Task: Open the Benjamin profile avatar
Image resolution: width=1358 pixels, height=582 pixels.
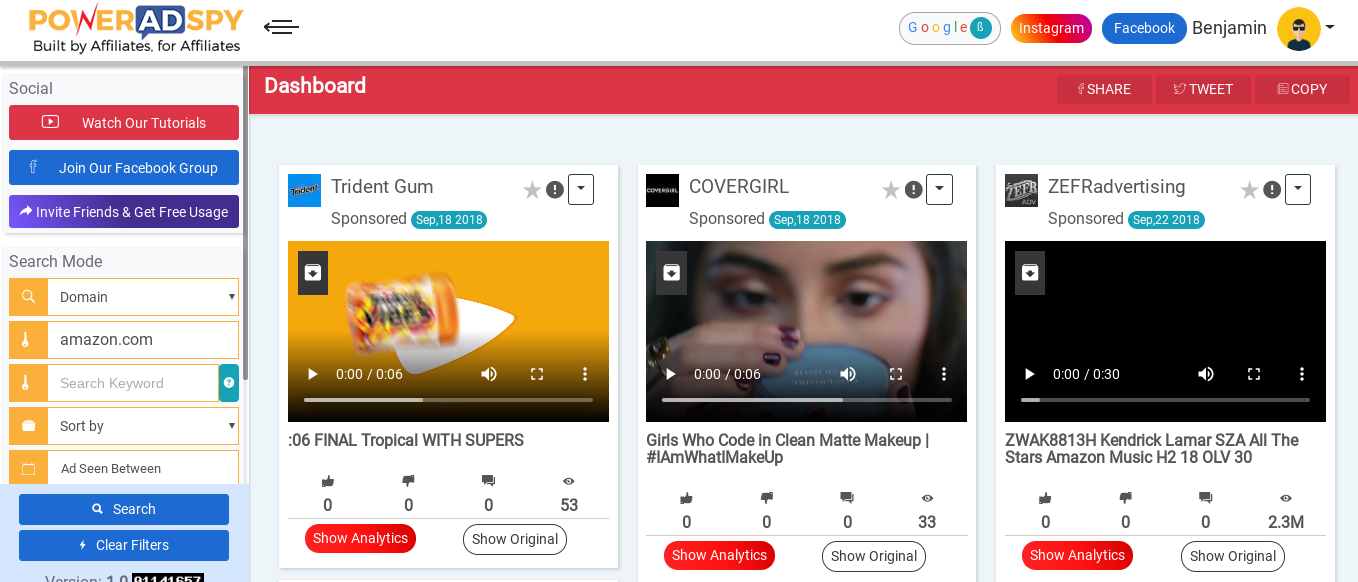Action: coord(1299,29)
